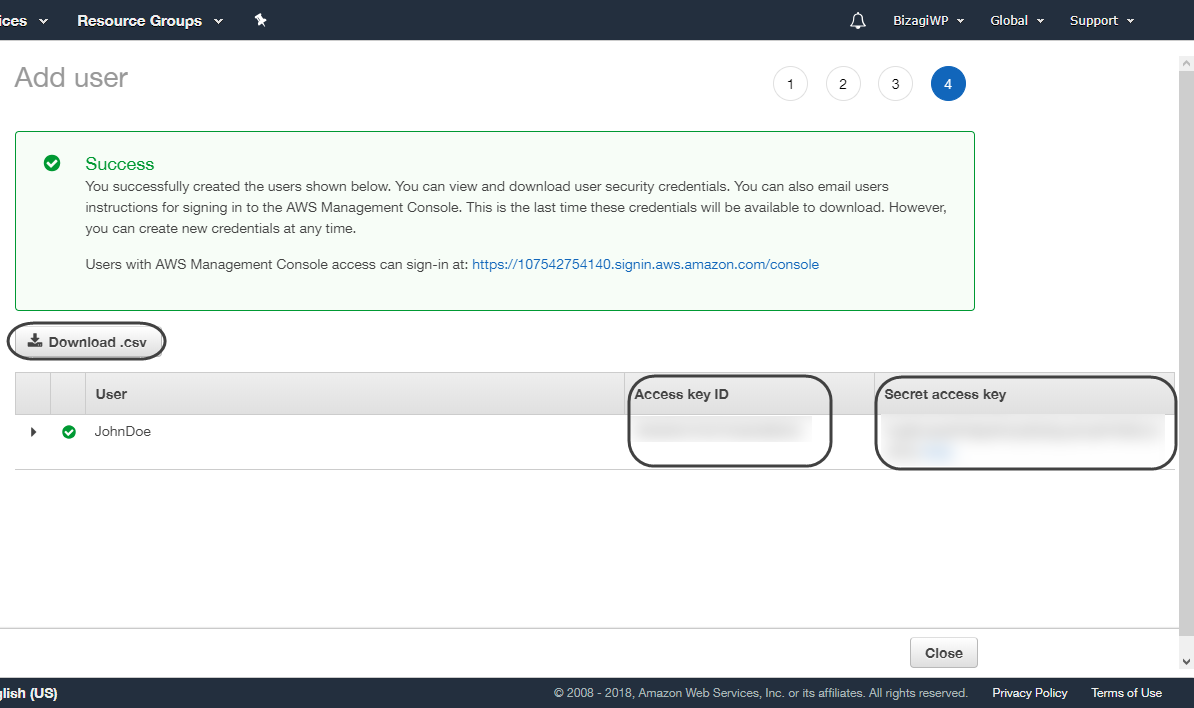Go to step 3 circle

(x=895, y=84)
